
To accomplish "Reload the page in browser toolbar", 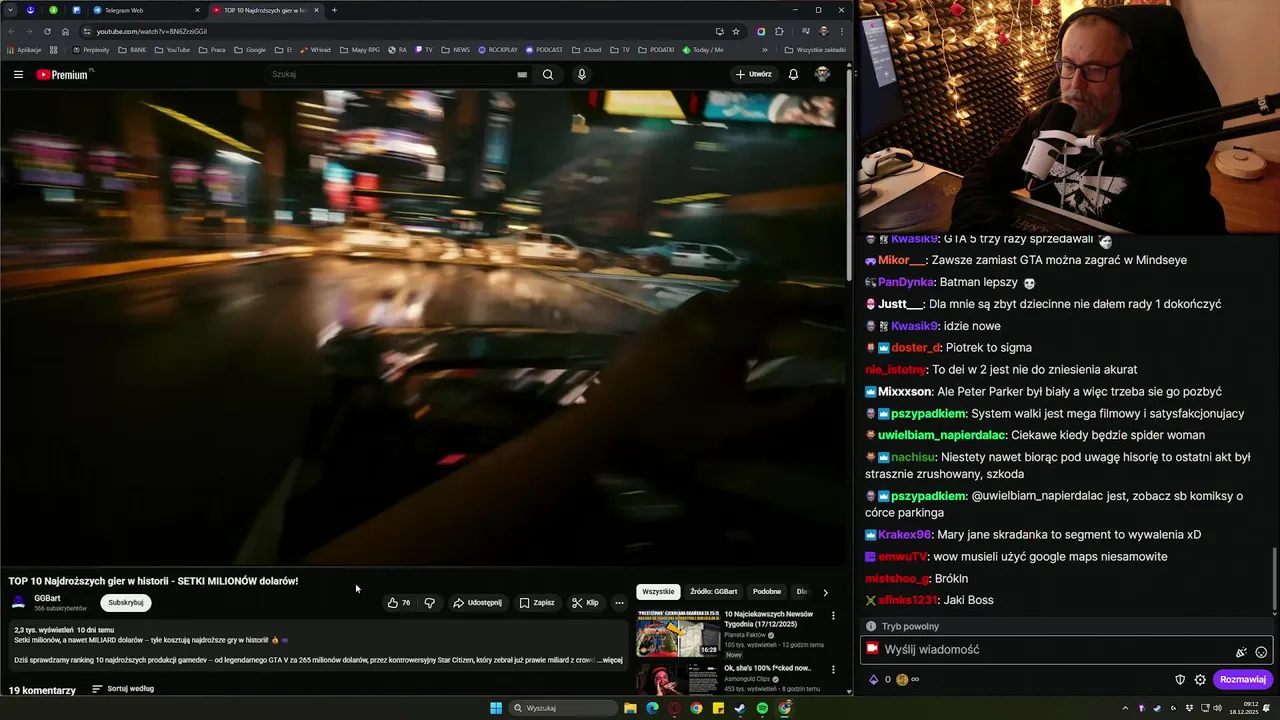I will (x=47, y=31).
